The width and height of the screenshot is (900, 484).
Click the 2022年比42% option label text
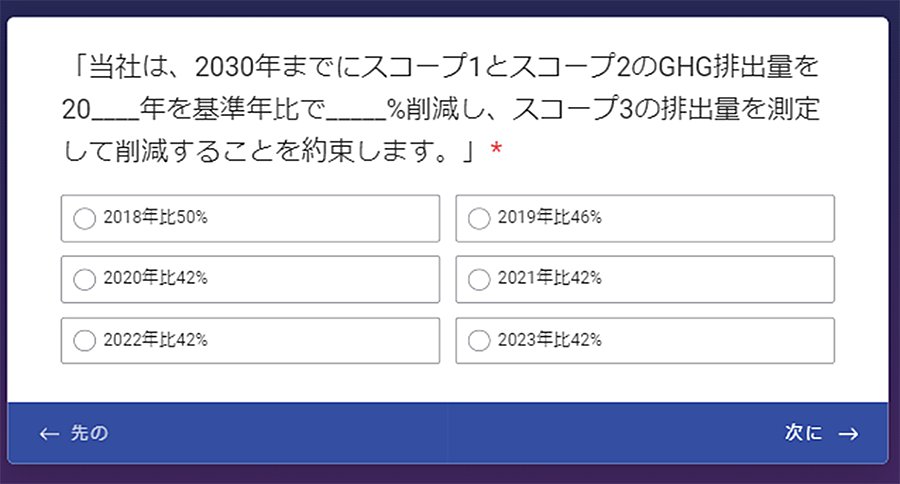pos(155,341)
